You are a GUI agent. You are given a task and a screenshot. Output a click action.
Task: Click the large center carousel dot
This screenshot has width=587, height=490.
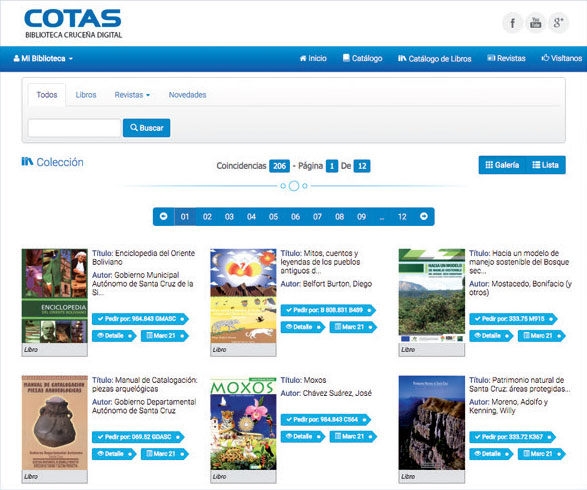(294, 186)
